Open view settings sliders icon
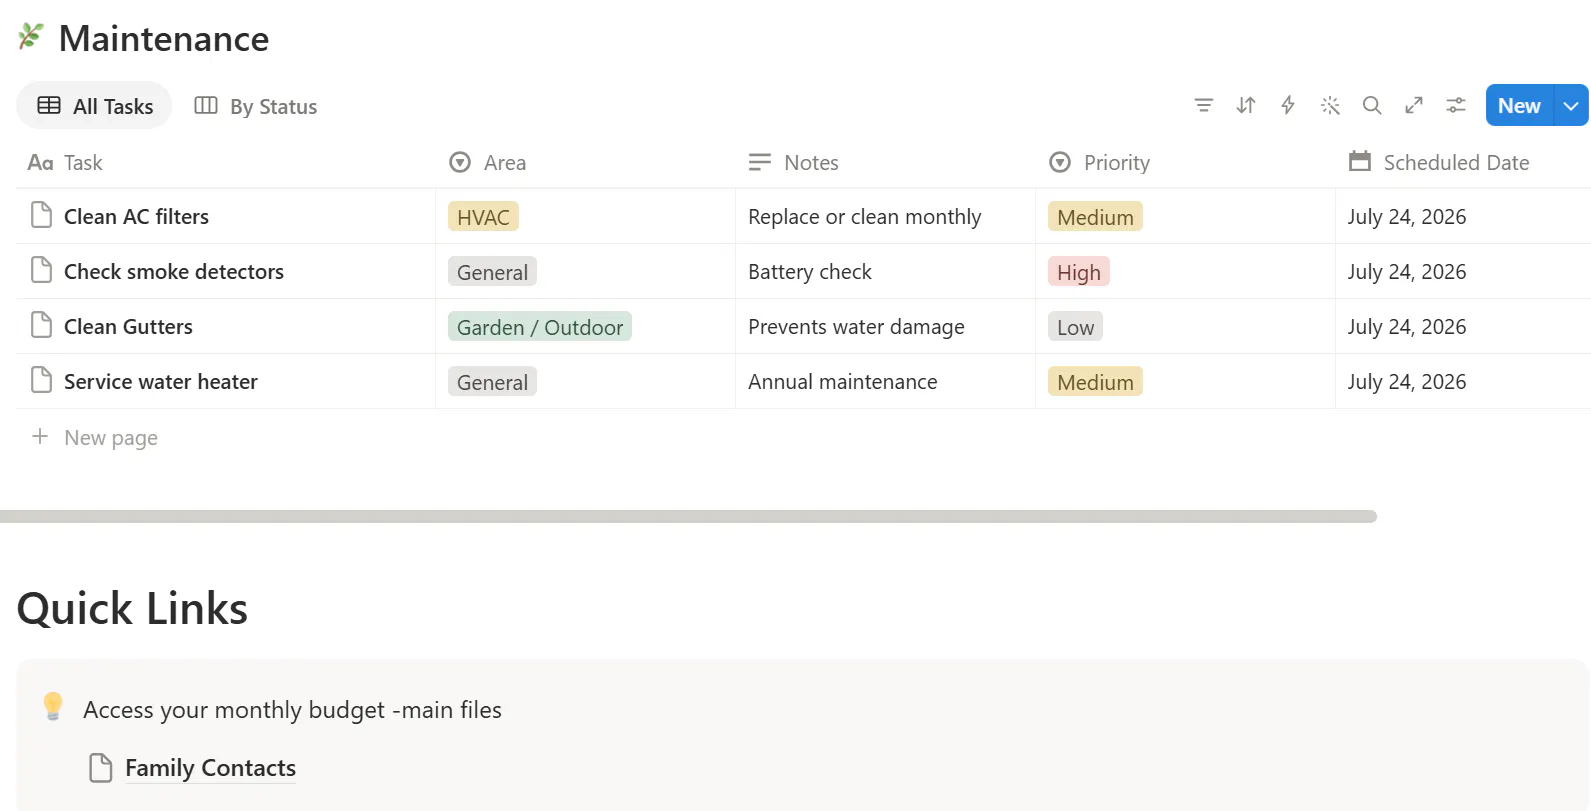1591x811 pixels. 1456,105
